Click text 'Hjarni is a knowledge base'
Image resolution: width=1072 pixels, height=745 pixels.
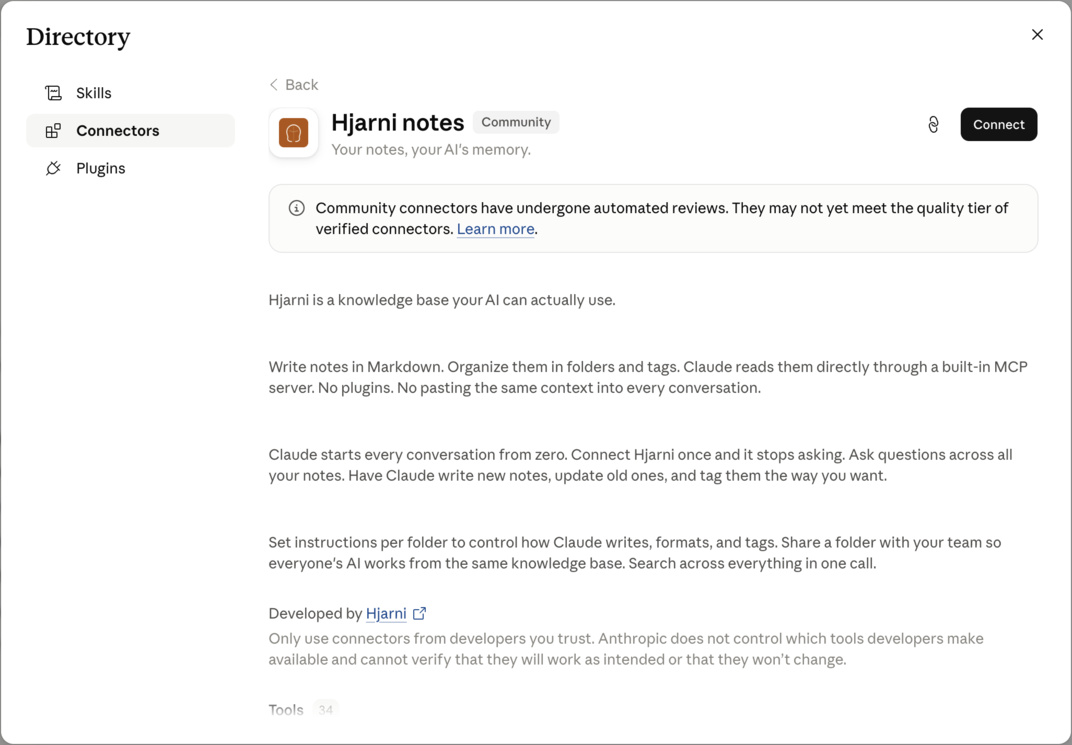[x=358, y=300]
